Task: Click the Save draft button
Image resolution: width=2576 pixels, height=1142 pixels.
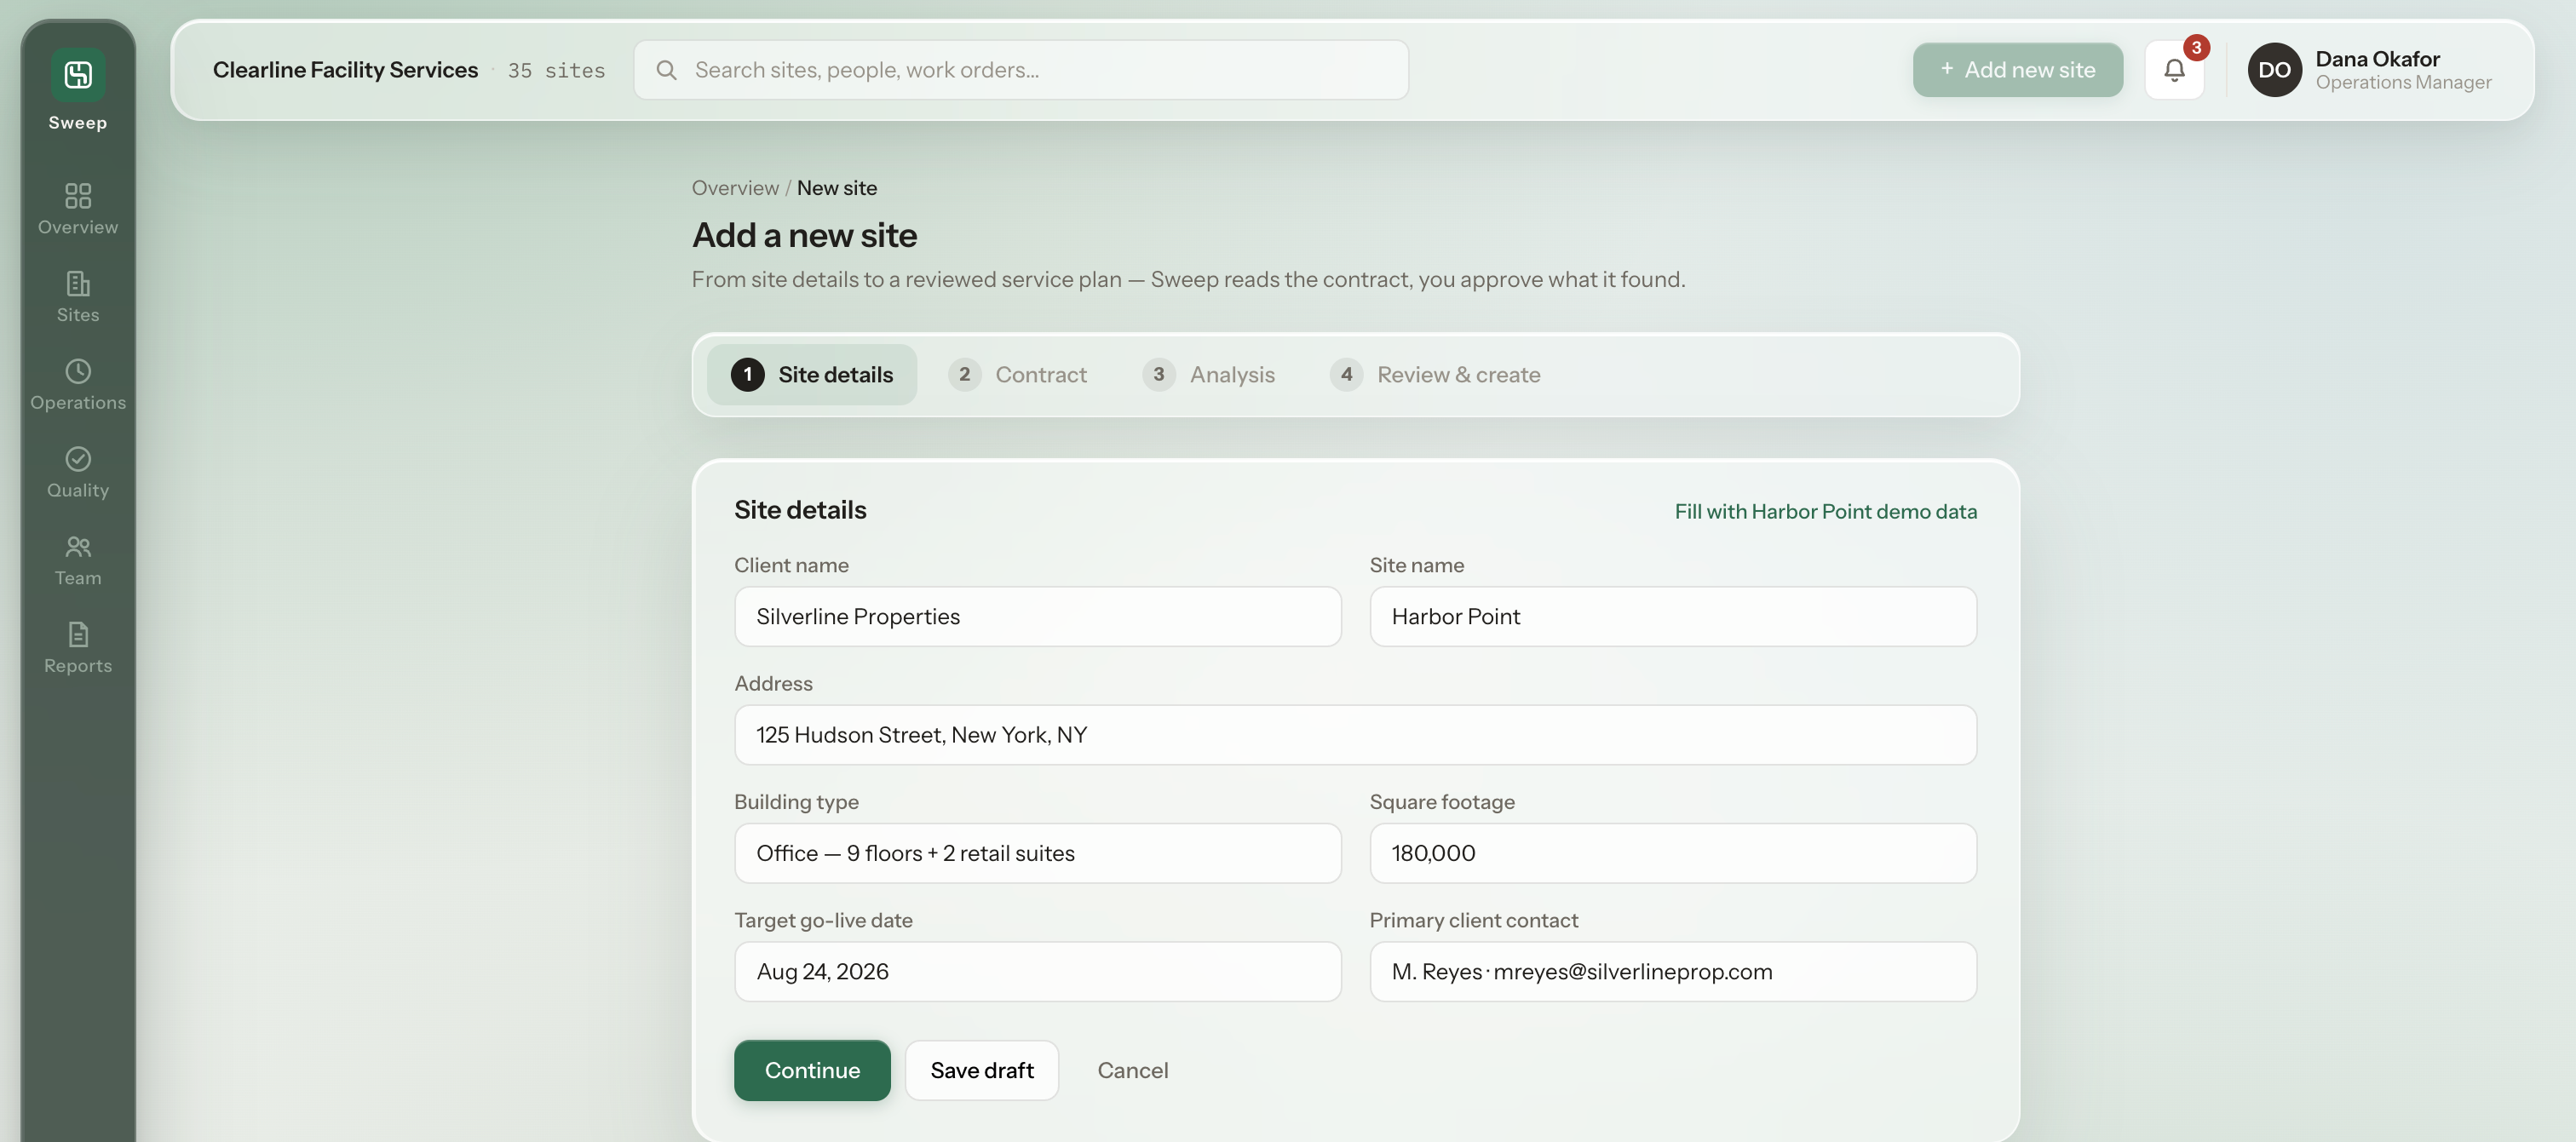Action: pyautogui.click(x=981, y=1070)
